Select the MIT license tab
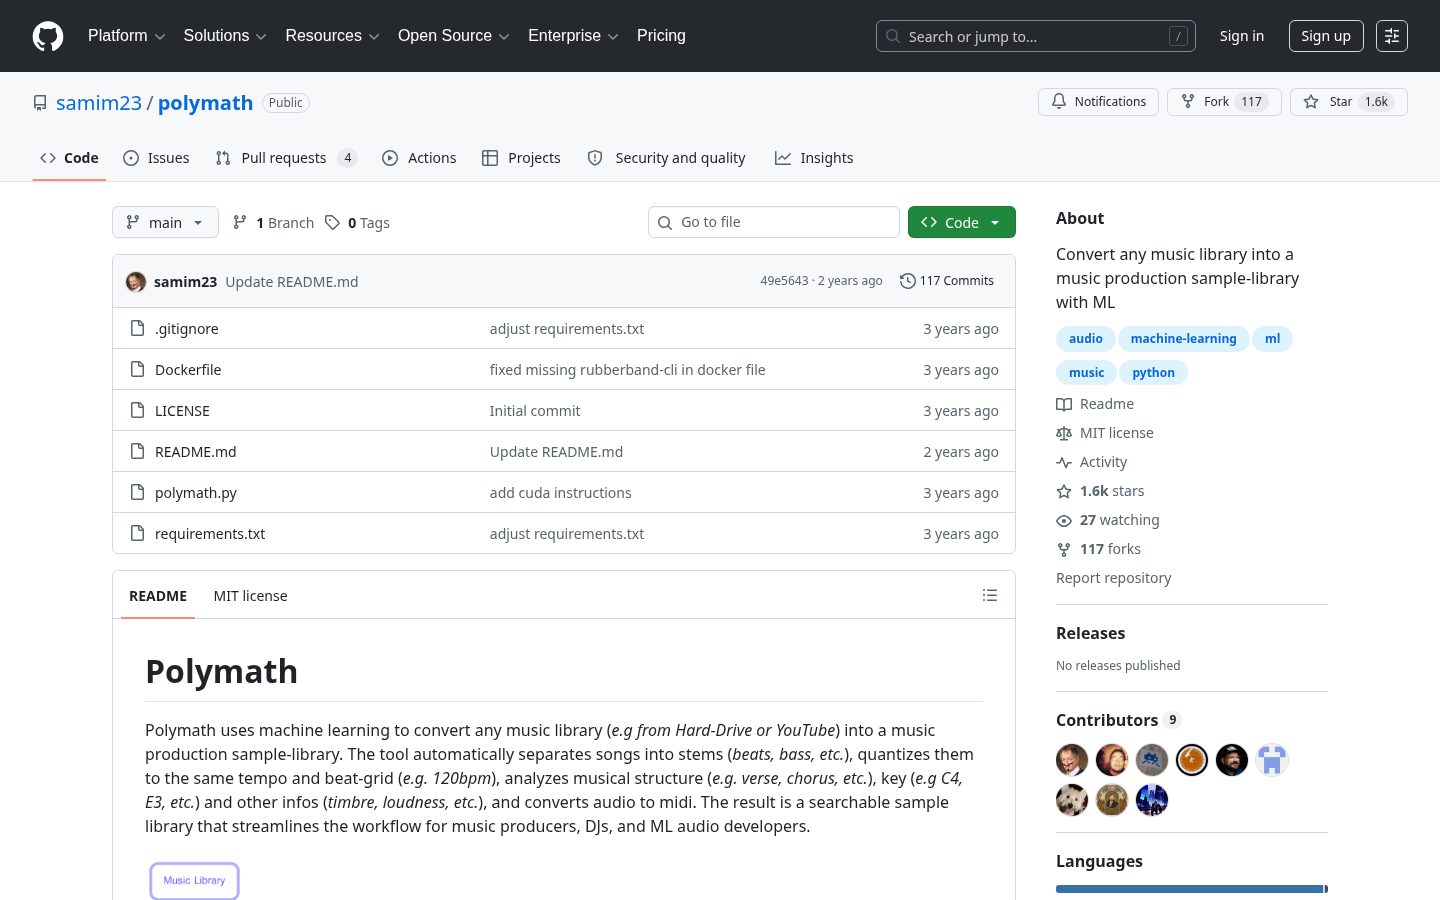1440x900 pixels. pos(250,596)
